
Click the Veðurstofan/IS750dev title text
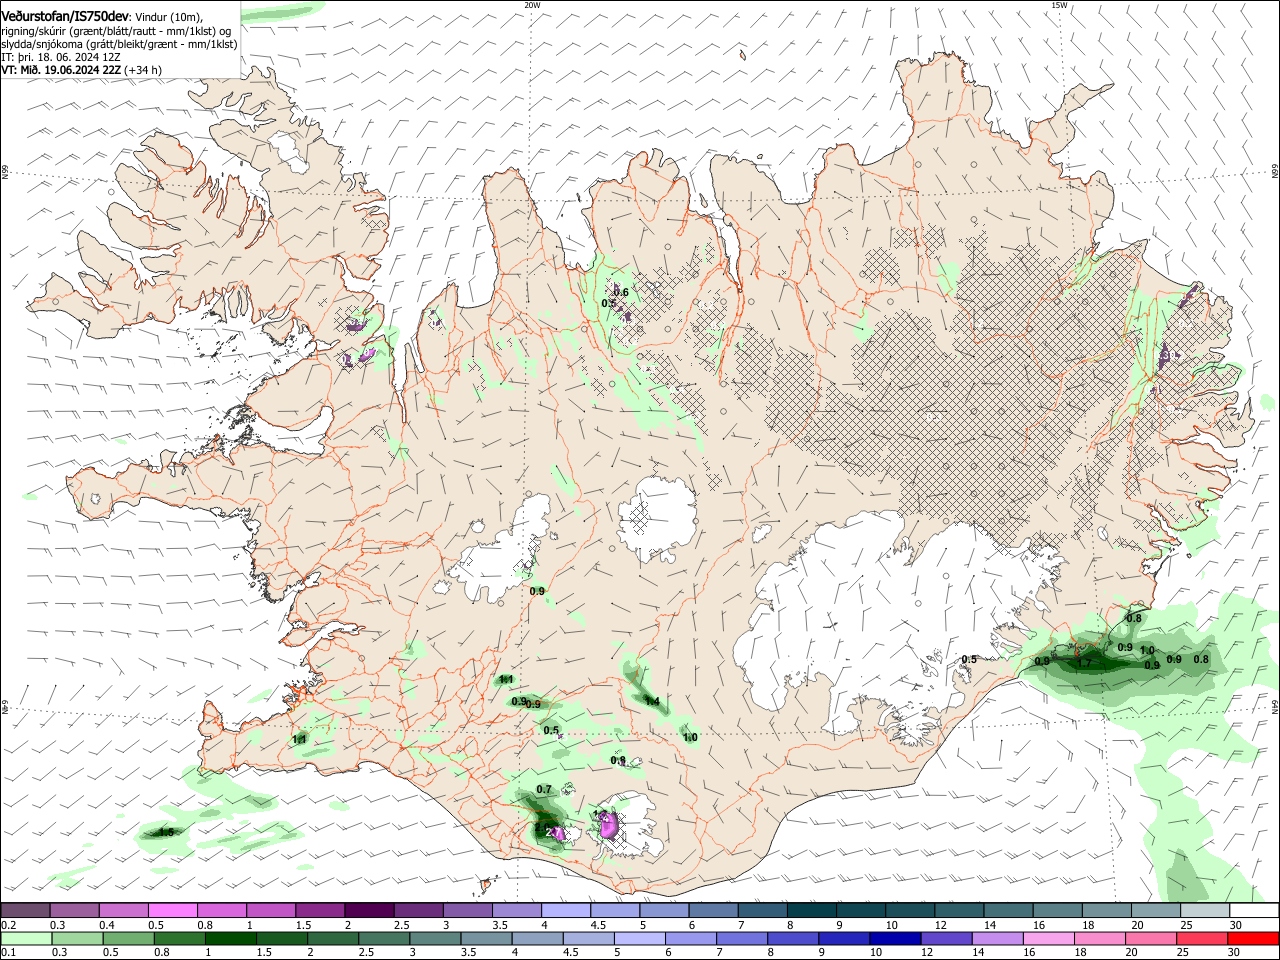[x=64, y=17]
